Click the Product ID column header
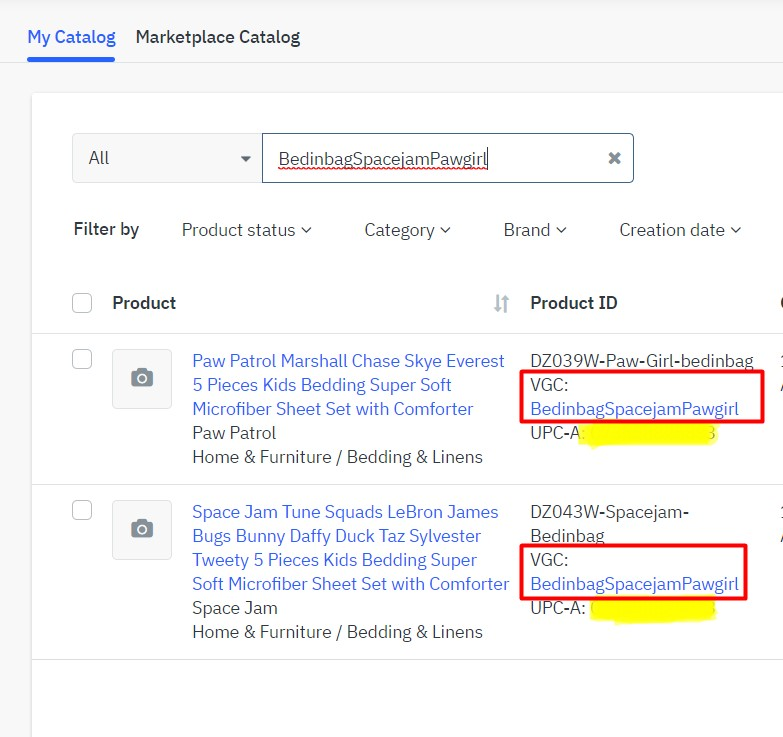 click(x=574, y=303)
